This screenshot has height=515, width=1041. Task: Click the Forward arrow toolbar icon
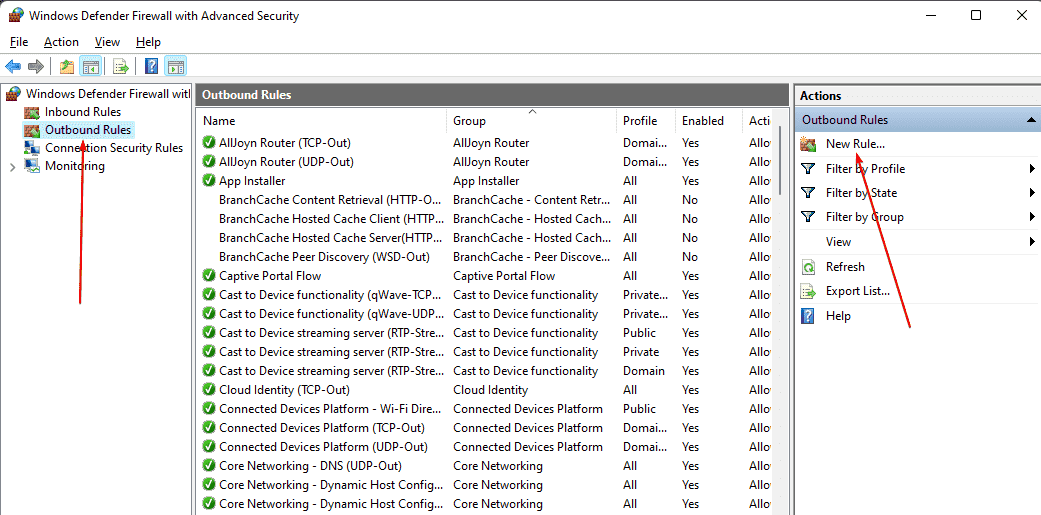(x=36, y=66)
